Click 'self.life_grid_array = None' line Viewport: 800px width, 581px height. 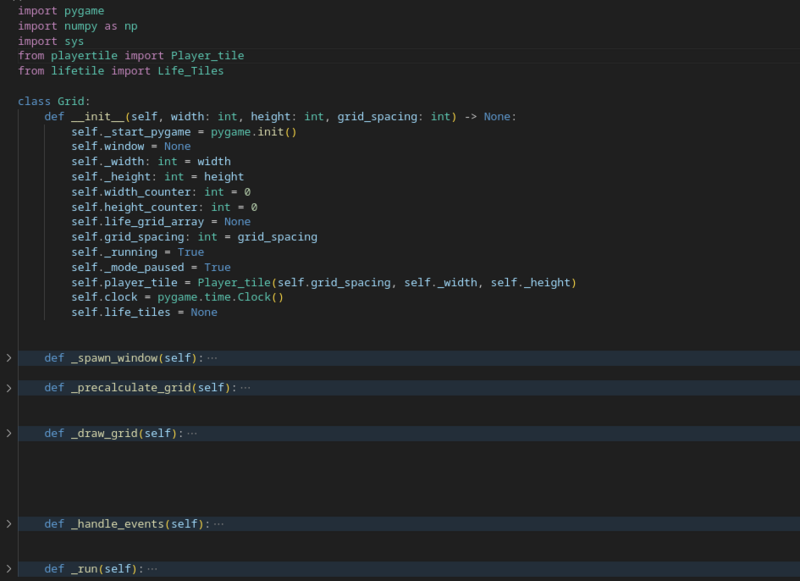[161, 222]
